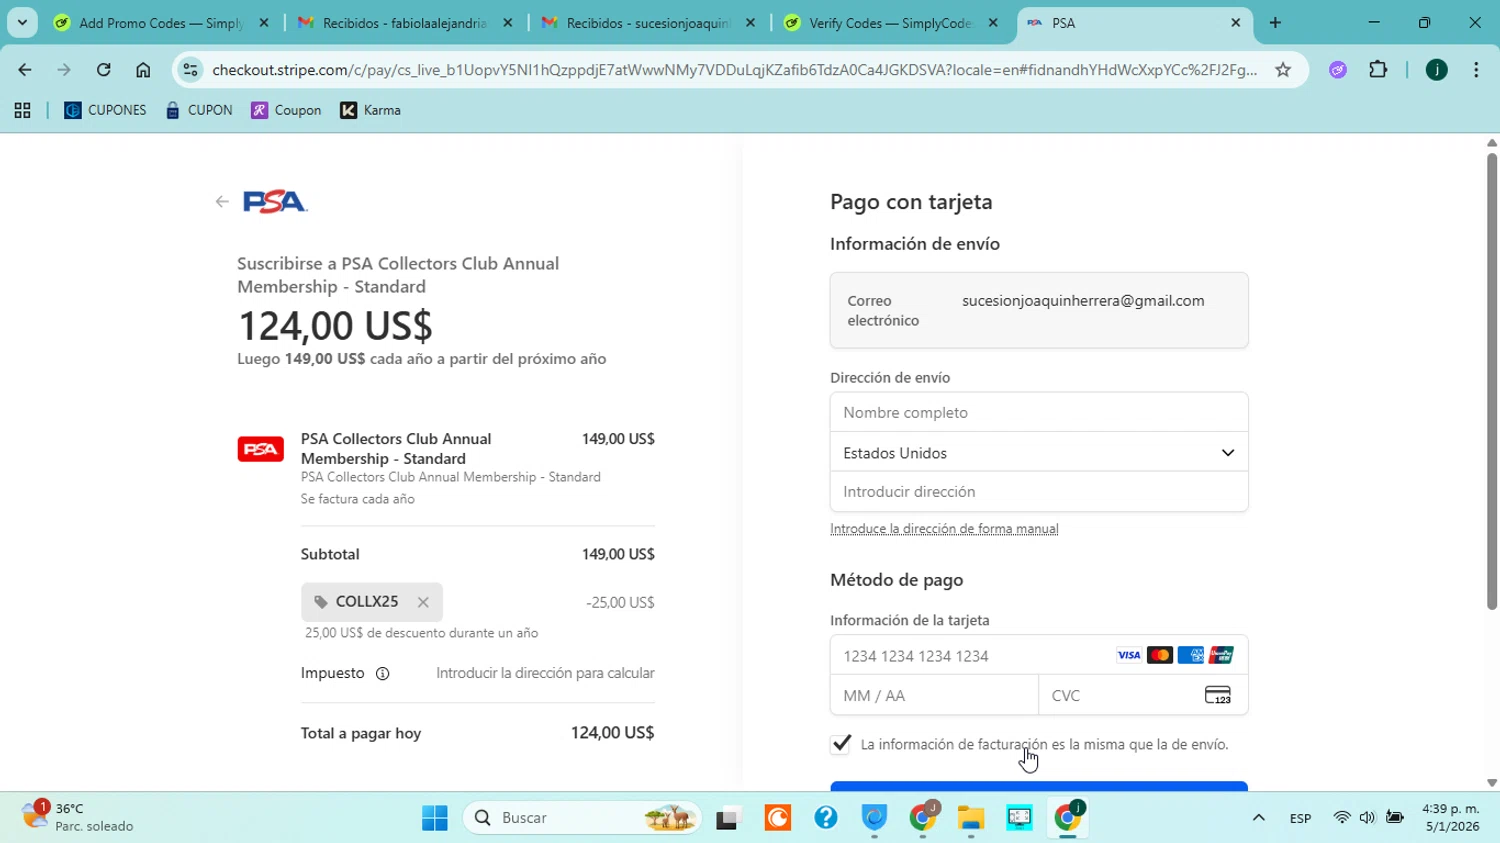Open the Extensions puzzle menu
Image resolution: width=1500 pixels, height=843 pixels.
coord(1378,70)
